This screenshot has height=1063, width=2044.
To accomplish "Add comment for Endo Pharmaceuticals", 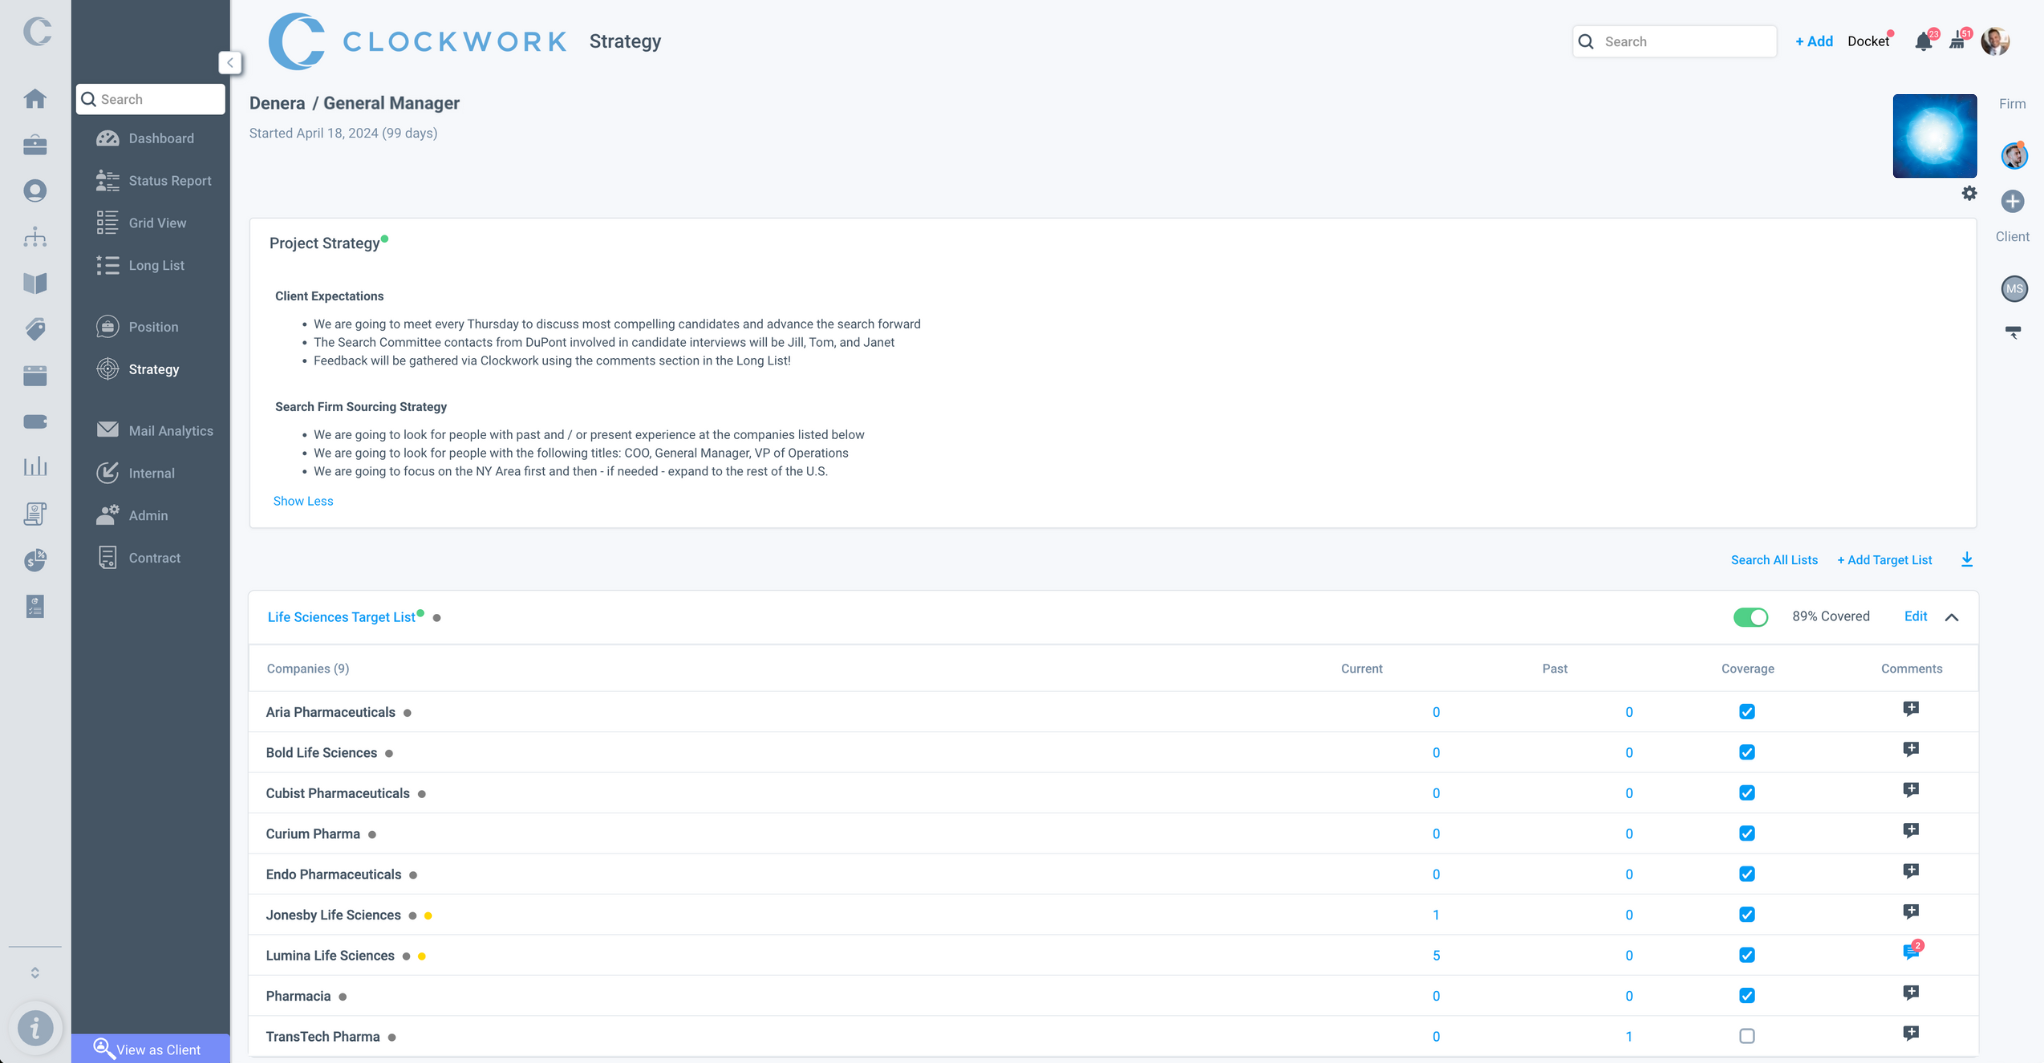I will [x=1911, y=871].
